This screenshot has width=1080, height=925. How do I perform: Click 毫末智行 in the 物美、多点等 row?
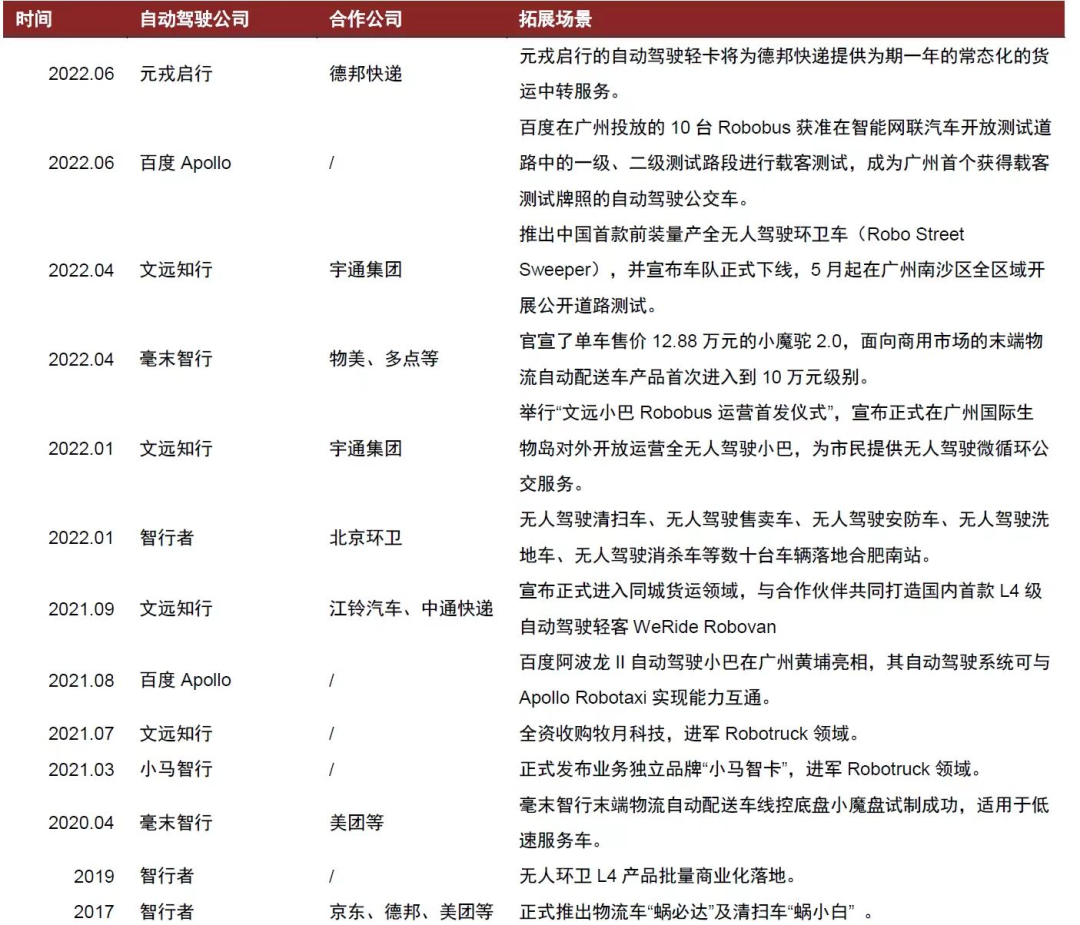pyautogui.click(x=176, y=359)
